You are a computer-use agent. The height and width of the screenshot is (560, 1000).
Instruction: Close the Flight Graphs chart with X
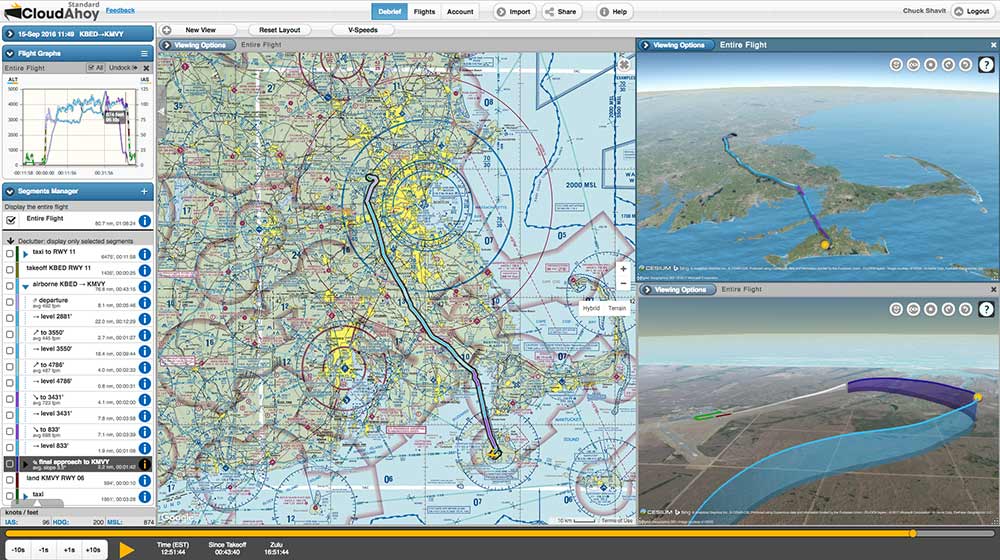(x=146, y=68)
